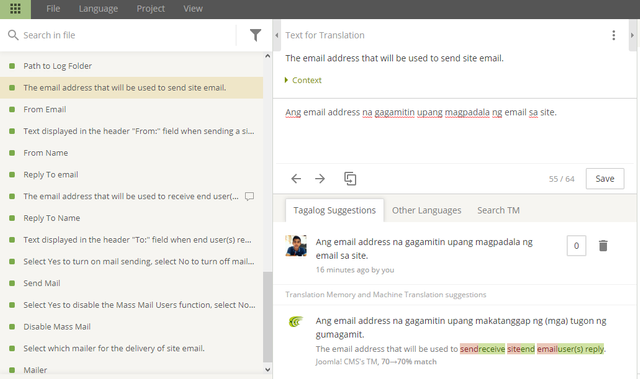Select the 'Reply To Name' string
640x379 pixels.
[x=131, y=218]
